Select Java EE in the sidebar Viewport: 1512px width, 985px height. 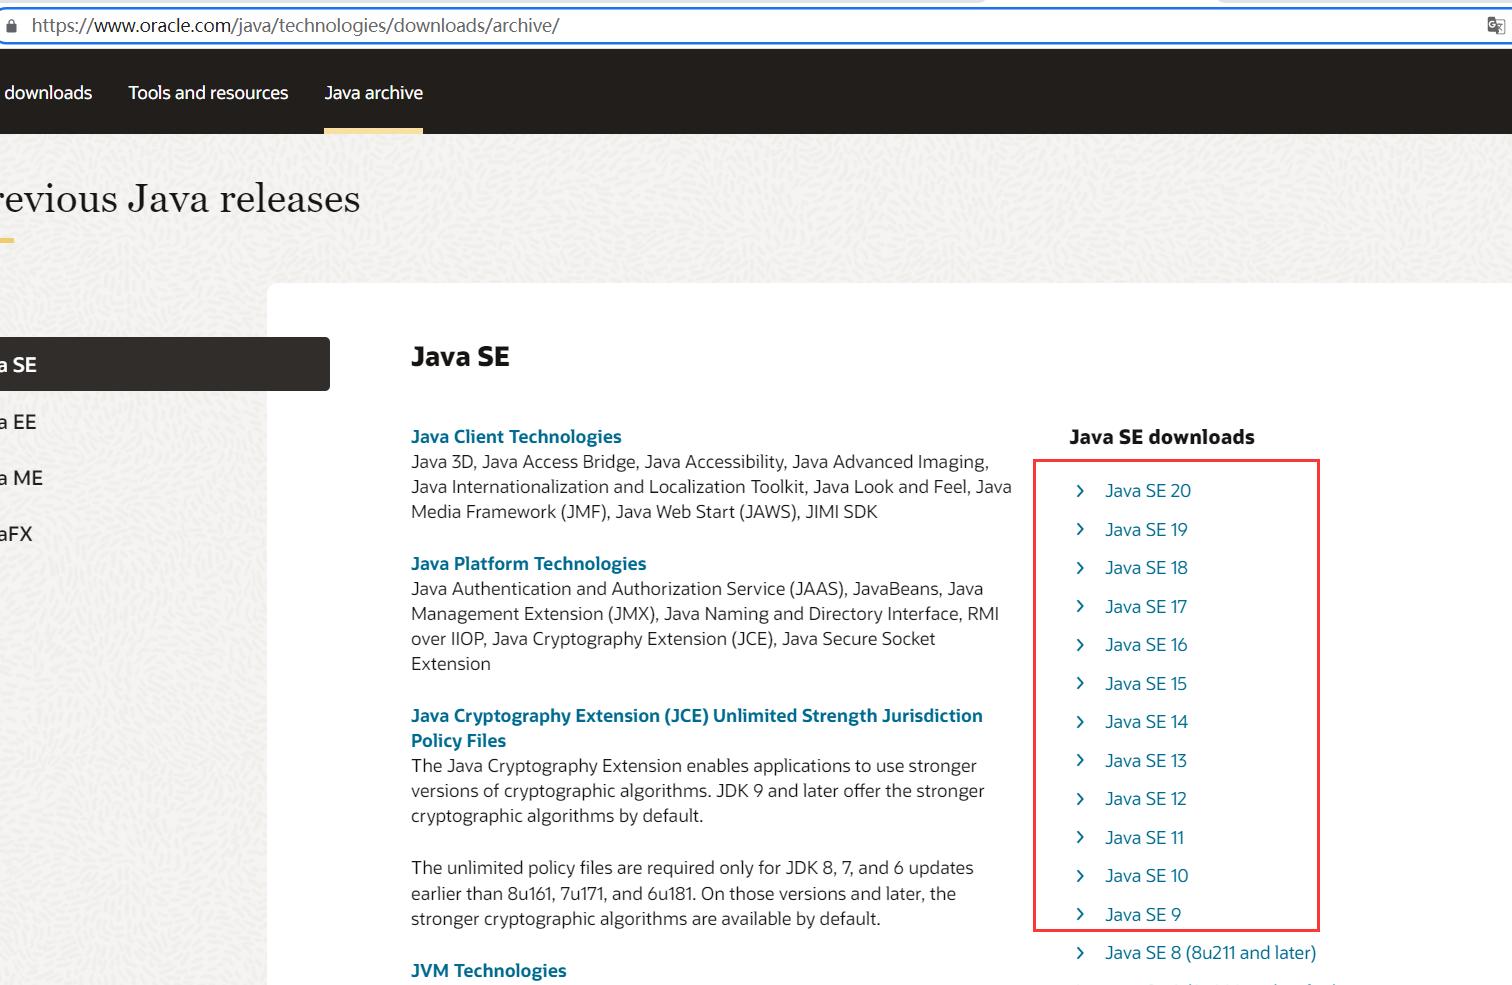(18, 422)
